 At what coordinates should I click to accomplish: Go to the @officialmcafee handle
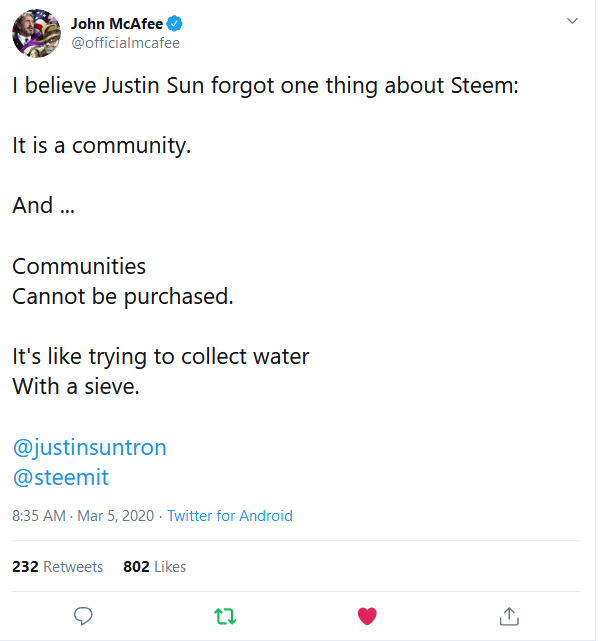[125, 43]
